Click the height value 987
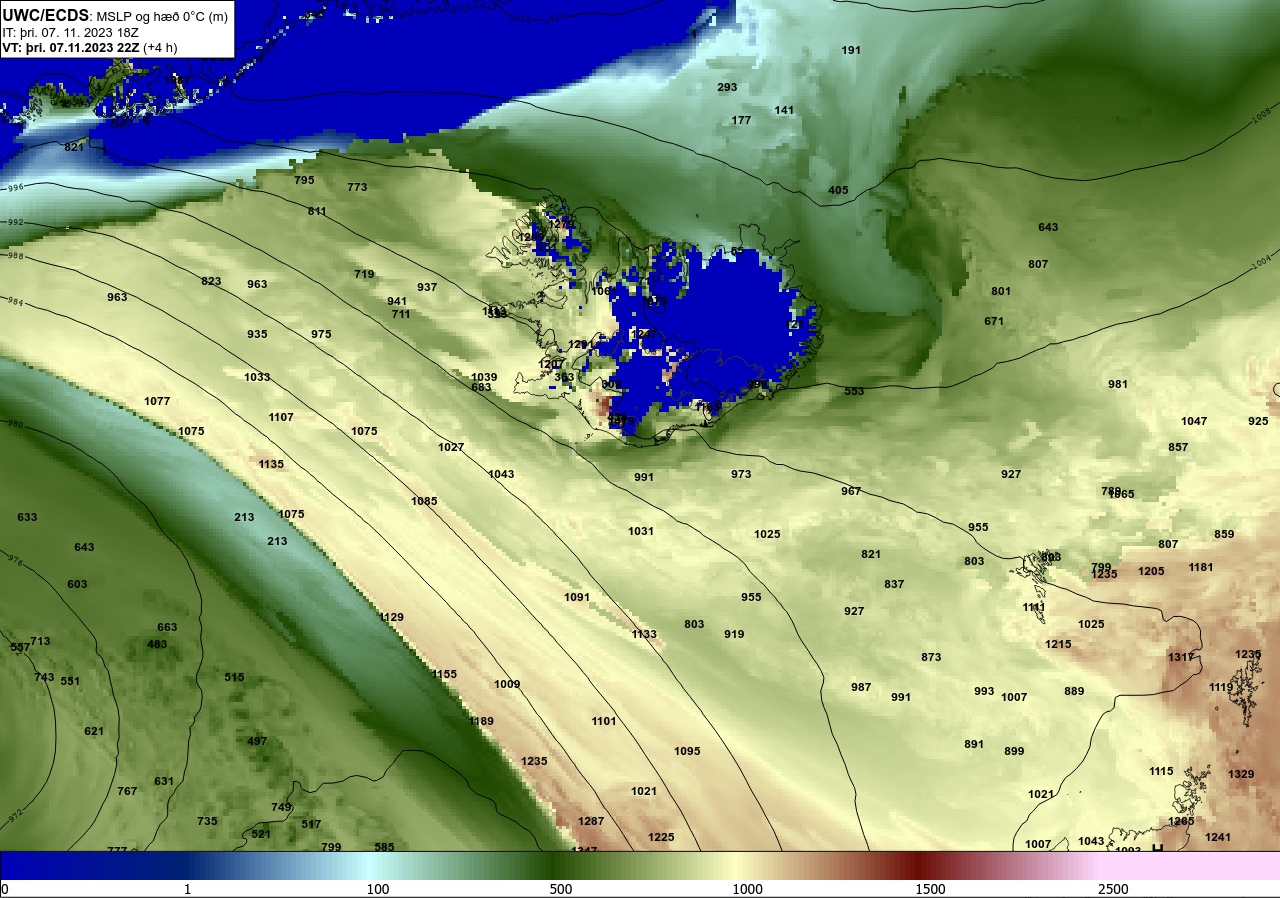1280x898 pixels. 861,687
